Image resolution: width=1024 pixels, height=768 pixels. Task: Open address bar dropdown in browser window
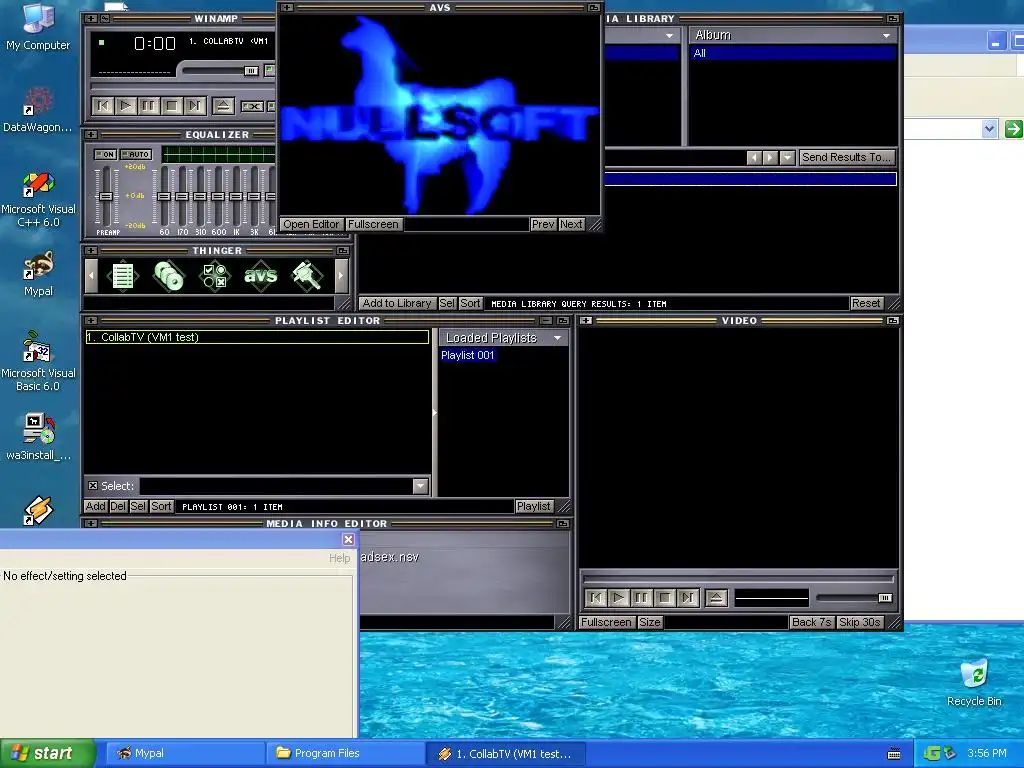coord(989,129)
